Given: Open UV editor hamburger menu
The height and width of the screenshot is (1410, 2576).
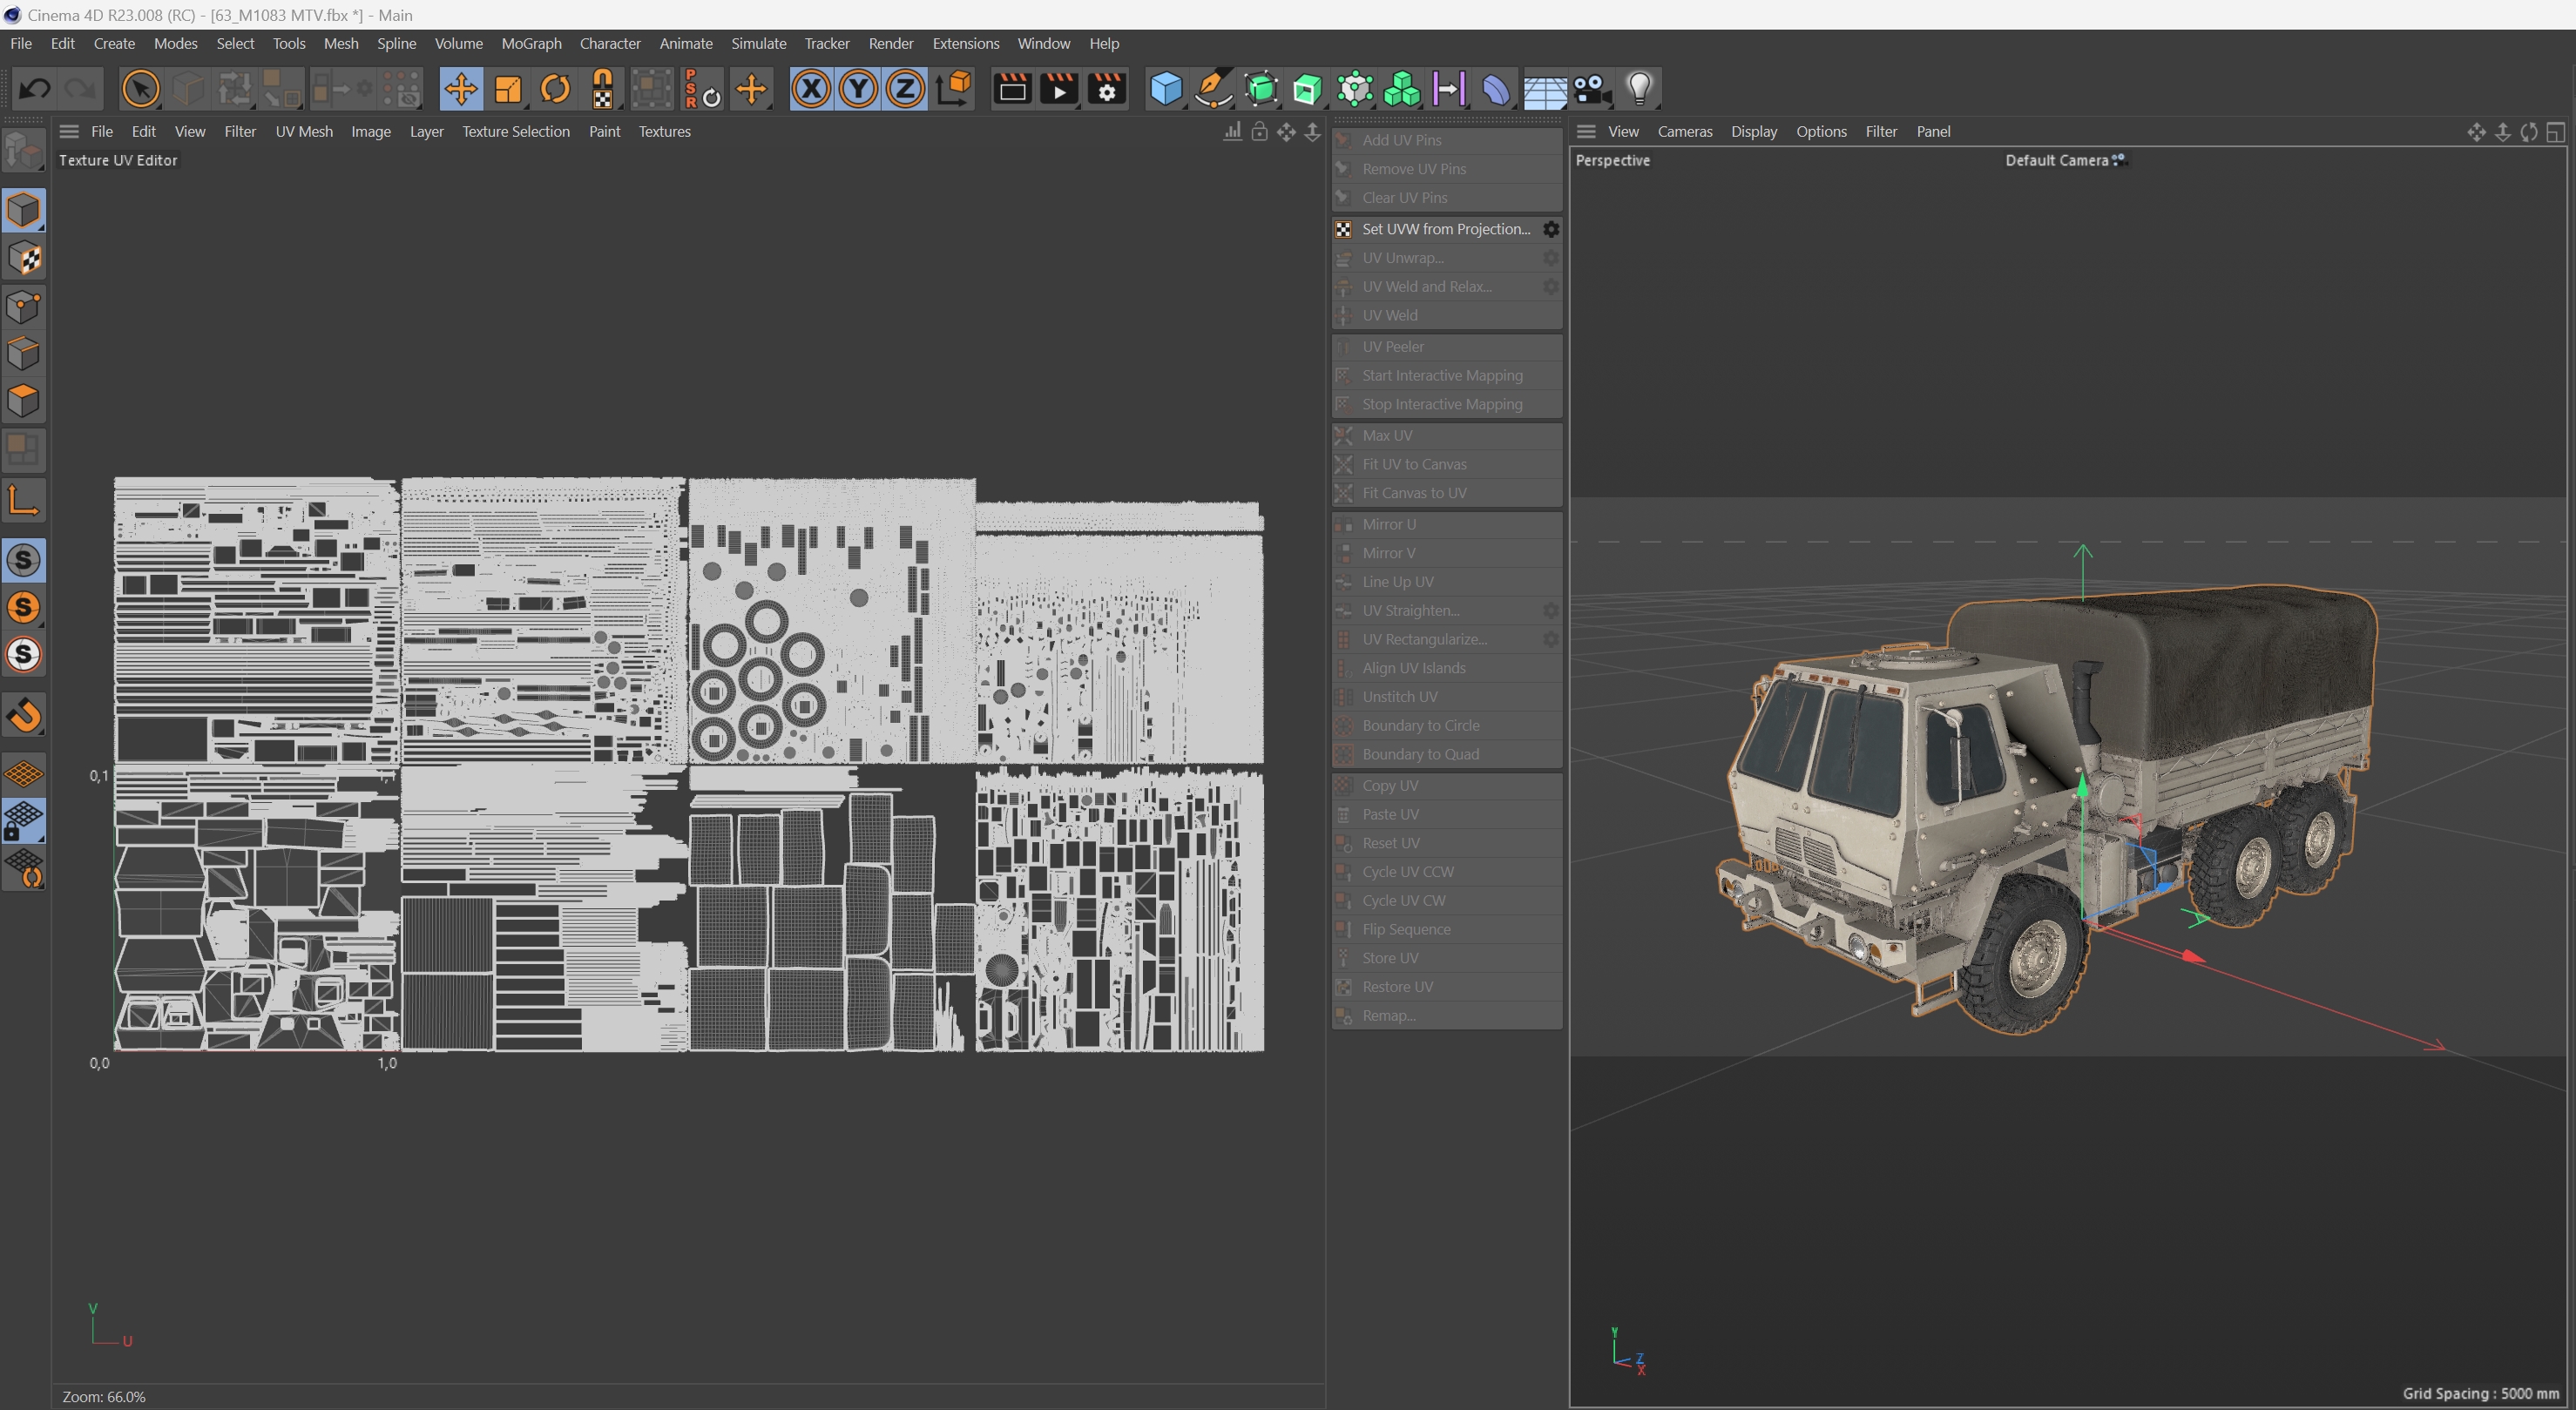Looking at the screenshot, I should click(69, 131).
